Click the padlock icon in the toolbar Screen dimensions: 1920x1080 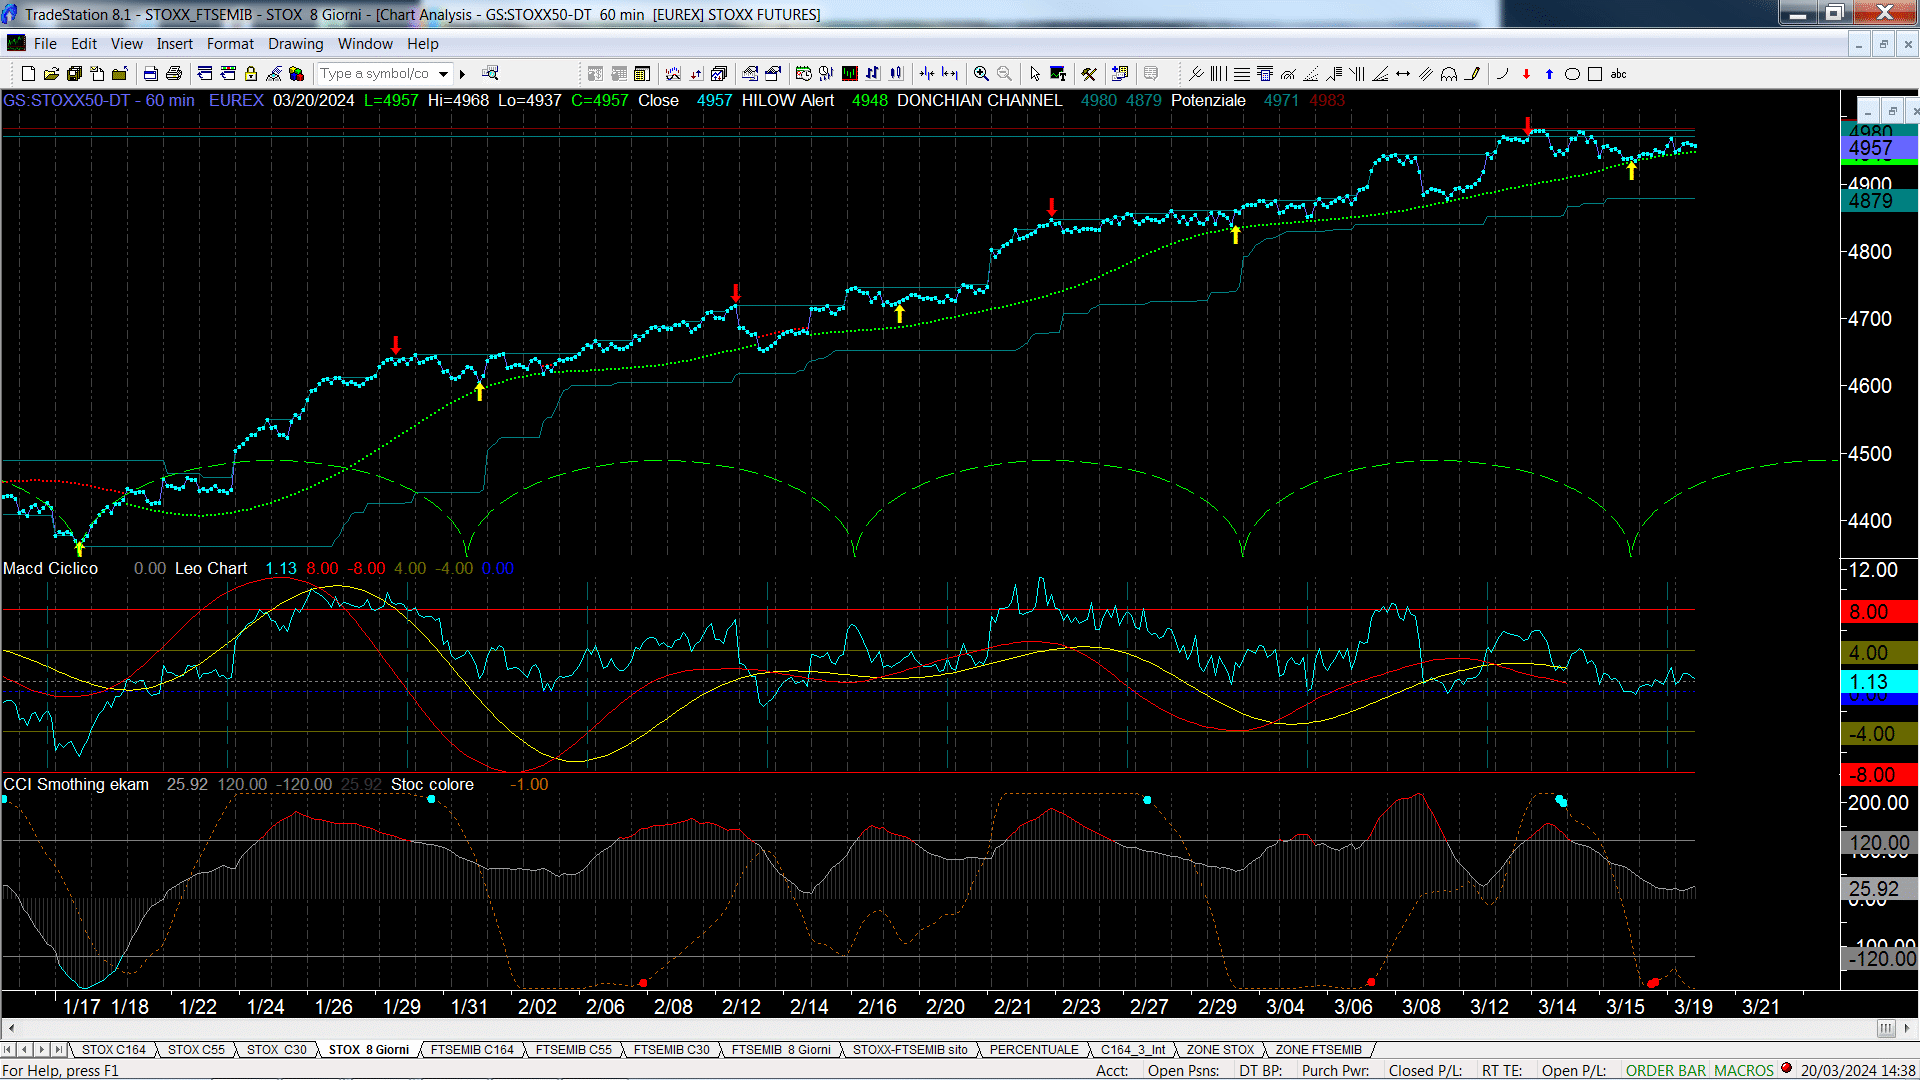tap(251, 74)
